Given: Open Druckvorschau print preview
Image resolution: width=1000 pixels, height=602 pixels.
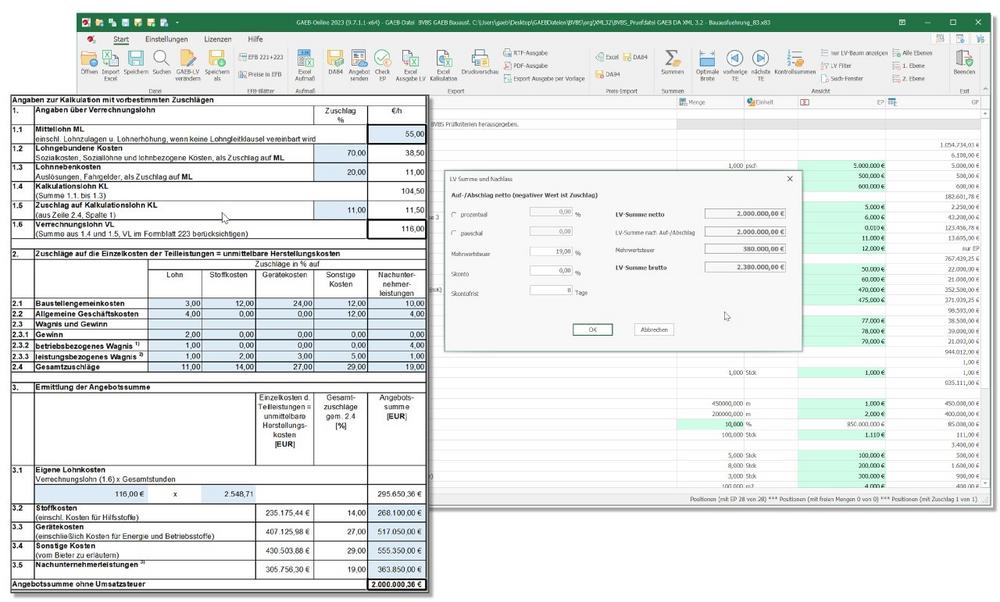Looking at the screenshot, I should click(x=481, y=59).
